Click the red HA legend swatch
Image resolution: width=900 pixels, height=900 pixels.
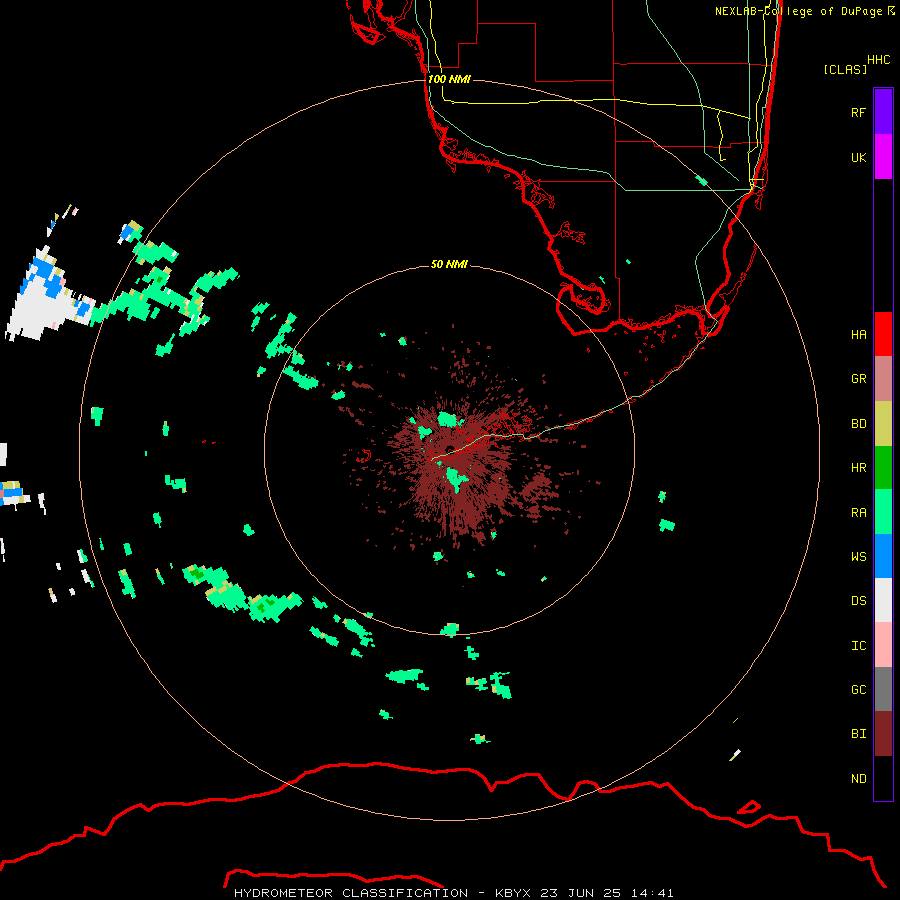tap(883, 334)
